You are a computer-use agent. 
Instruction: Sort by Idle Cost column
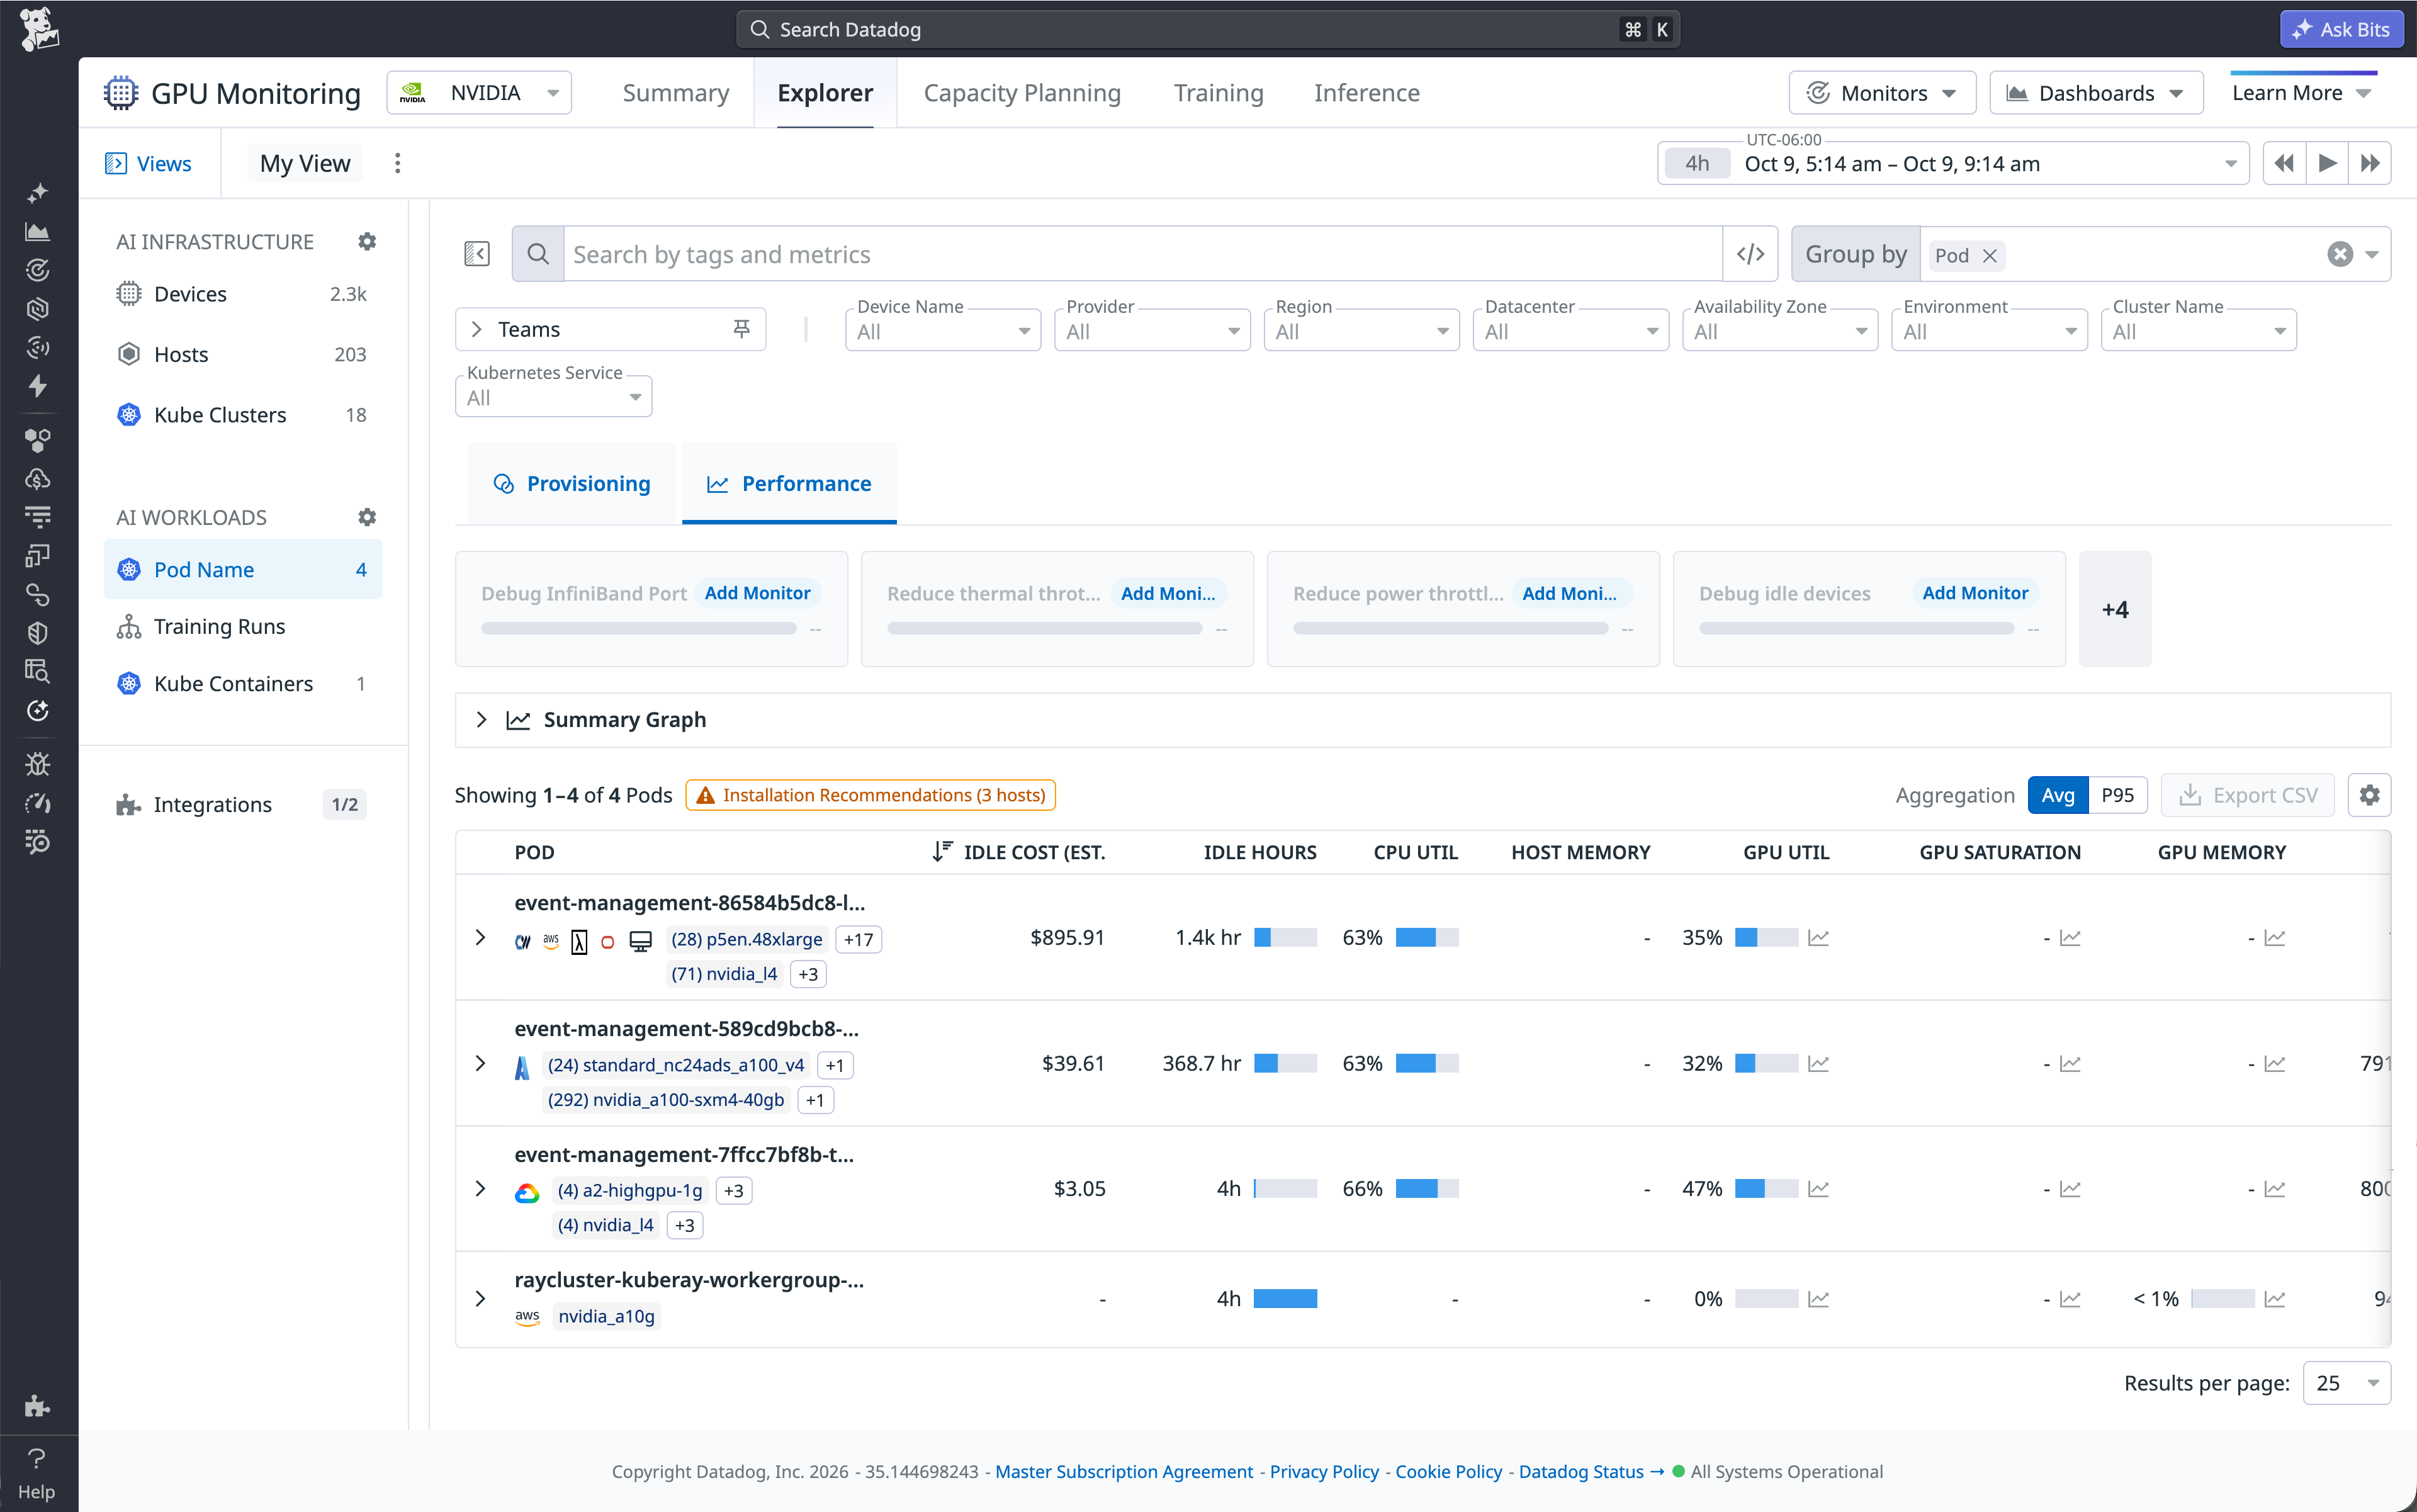click(1019, 852)
